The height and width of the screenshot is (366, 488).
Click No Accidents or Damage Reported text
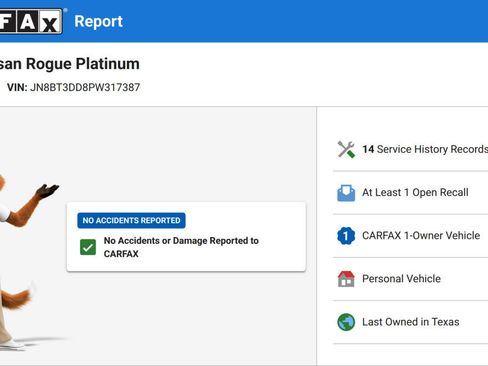(181, 247)
